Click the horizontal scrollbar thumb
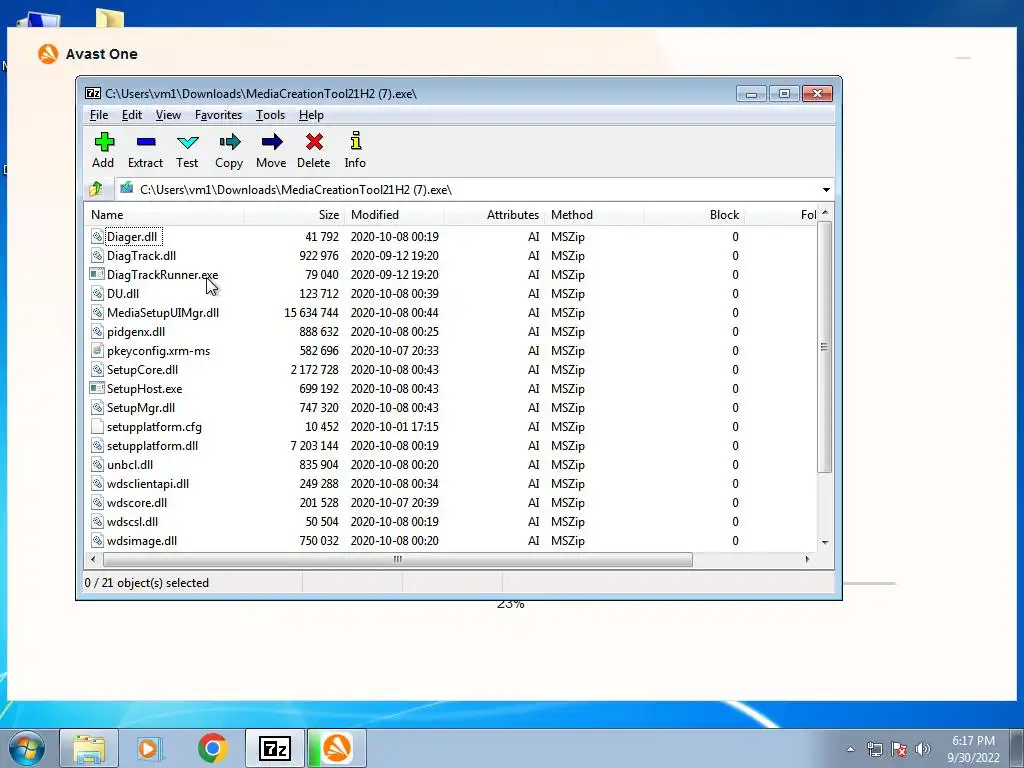 398,560
